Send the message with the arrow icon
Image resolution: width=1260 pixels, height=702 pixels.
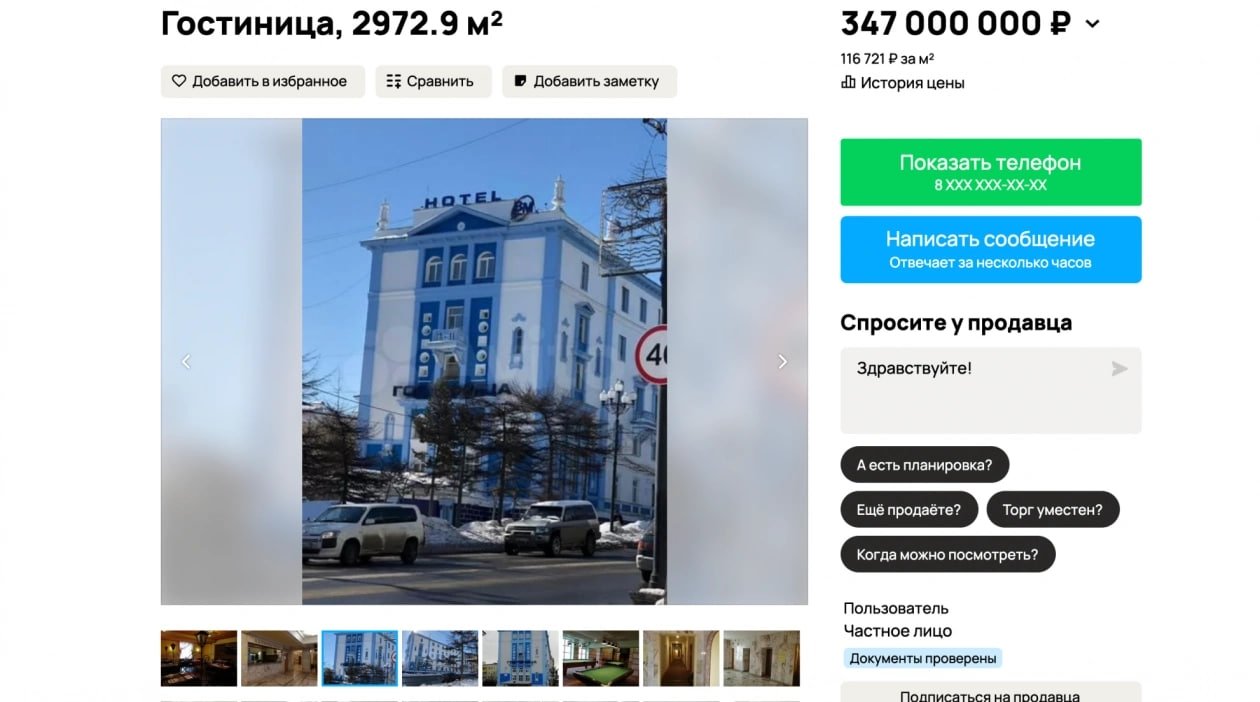pyautogui.click(x=1119, y=369)
